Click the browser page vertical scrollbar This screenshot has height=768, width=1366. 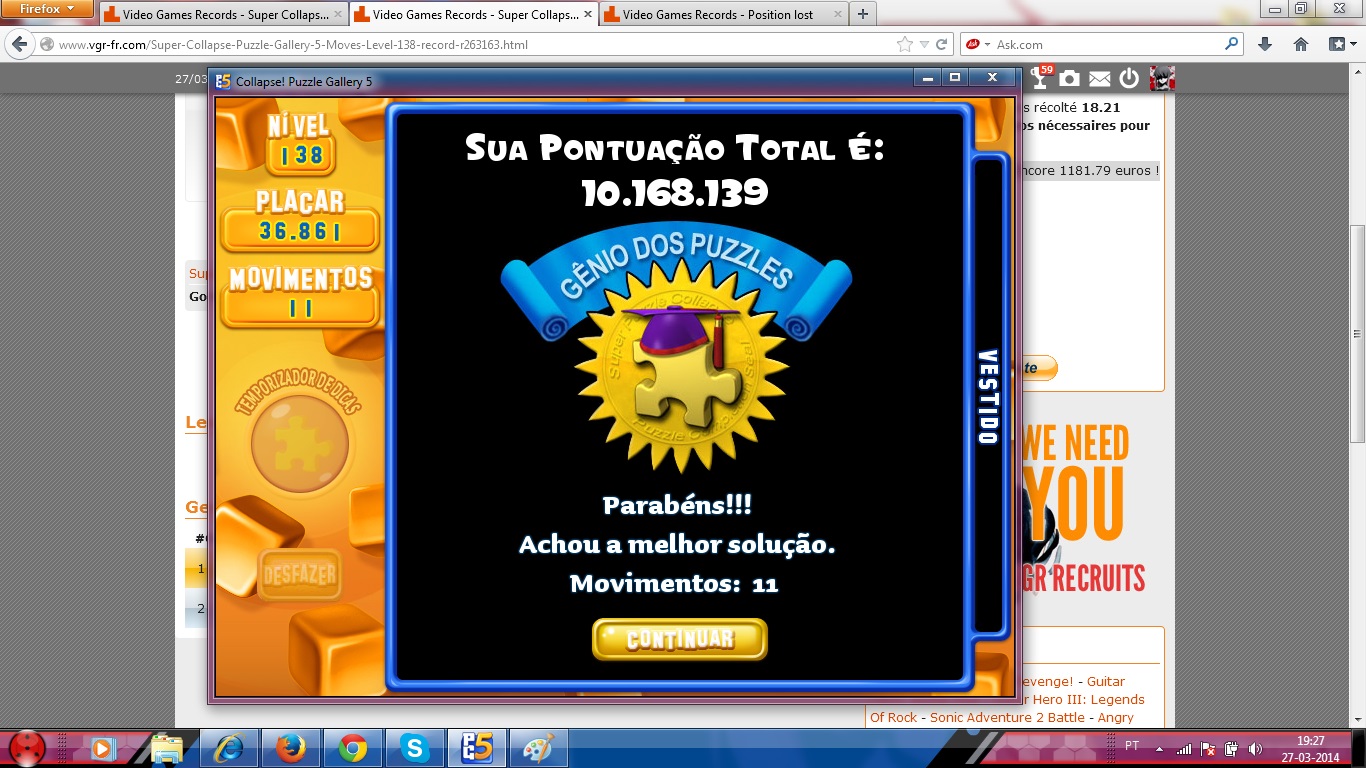(1356, 330)
